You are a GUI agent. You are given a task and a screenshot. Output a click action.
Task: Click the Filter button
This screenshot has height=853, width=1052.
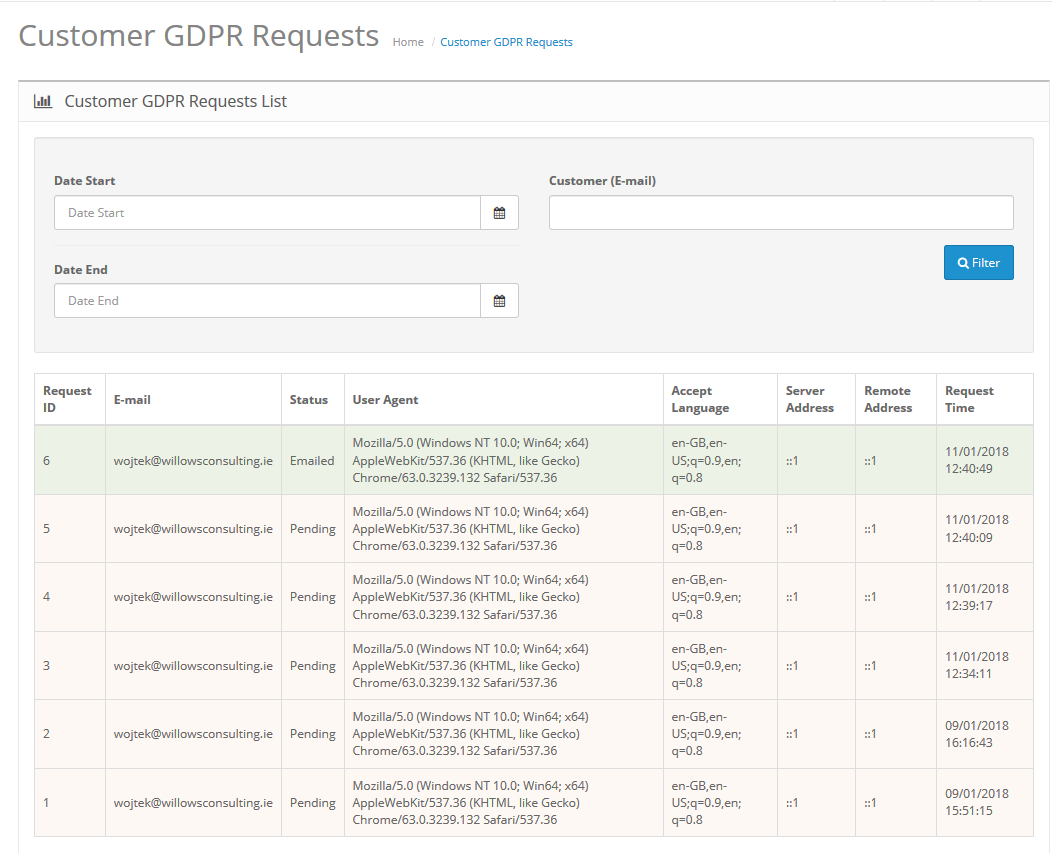[x=978, y=262]
